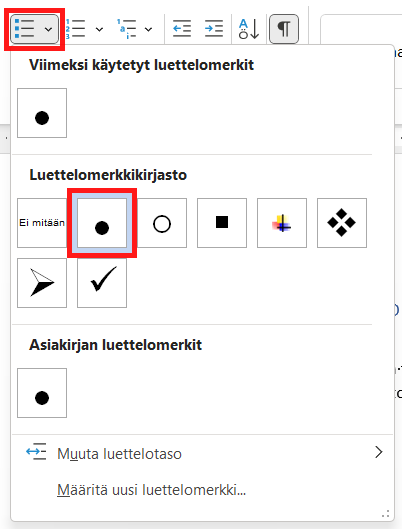Toggle the paragraph marks (¶) button
The image size is (402, 529).
pyautogui.click(x=284, y=29)
